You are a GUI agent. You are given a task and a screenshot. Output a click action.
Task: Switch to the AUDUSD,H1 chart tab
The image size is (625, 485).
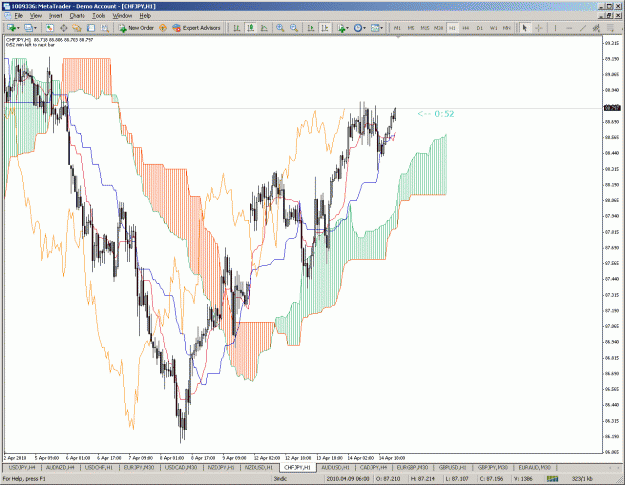(x=335, y=467)
